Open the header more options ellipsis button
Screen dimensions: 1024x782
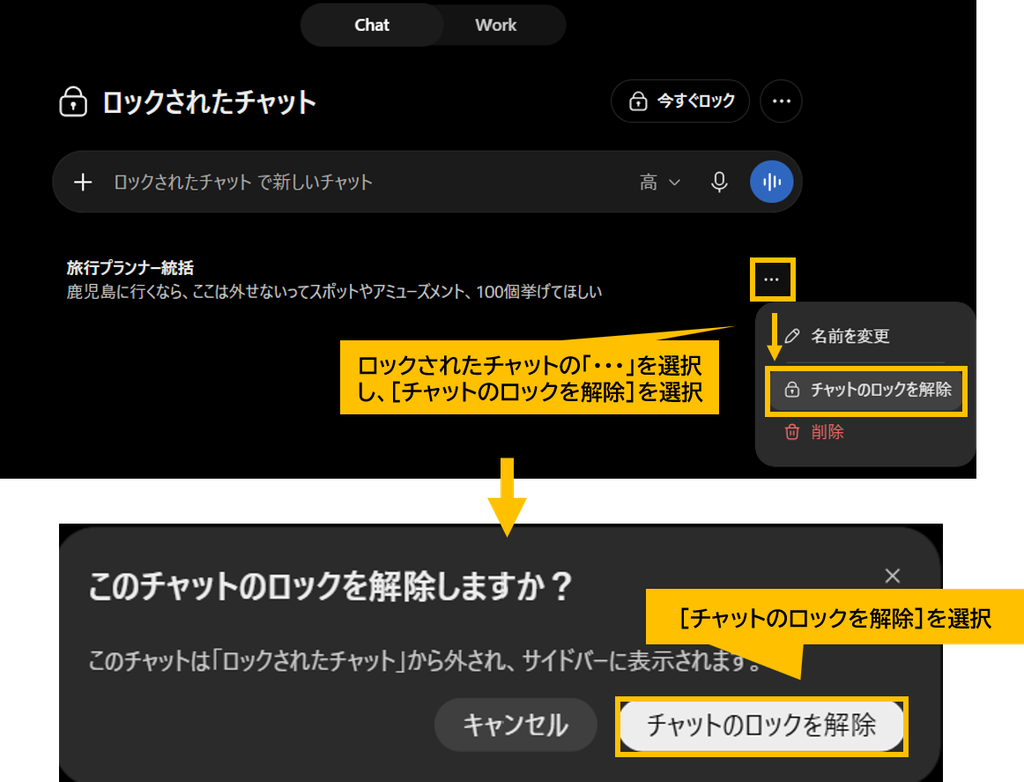[781, 101]
